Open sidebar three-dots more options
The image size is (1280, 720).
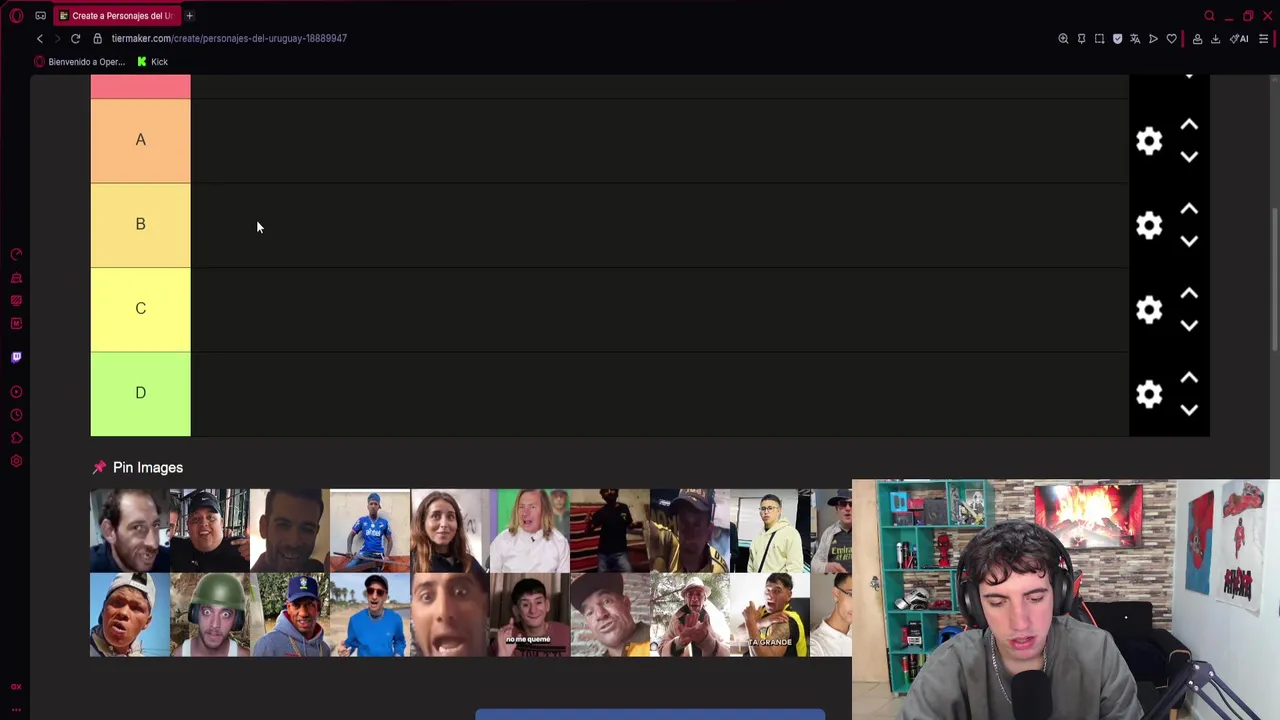coord(16,709)
